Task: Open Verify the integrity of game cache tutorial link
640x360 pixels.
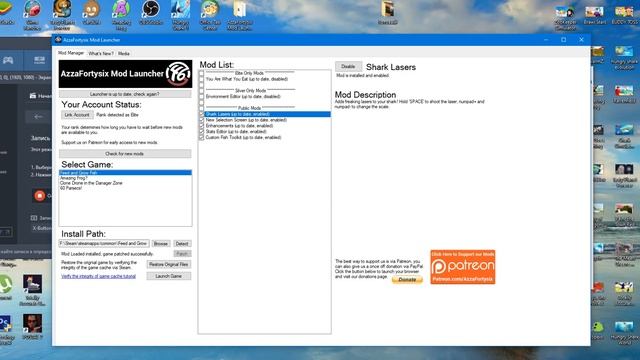Action: click(x=98, y=276)
